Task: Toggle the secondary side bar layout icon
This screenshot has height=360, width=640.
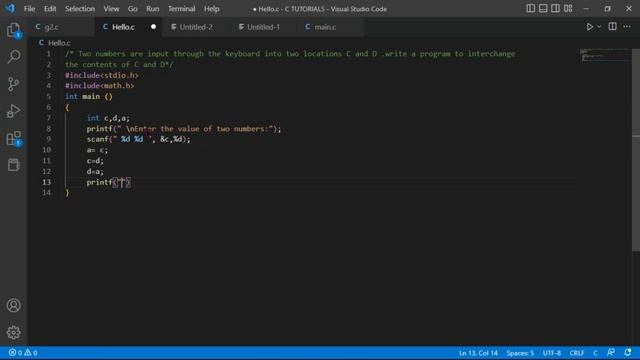Action: (x=556, y=9)
